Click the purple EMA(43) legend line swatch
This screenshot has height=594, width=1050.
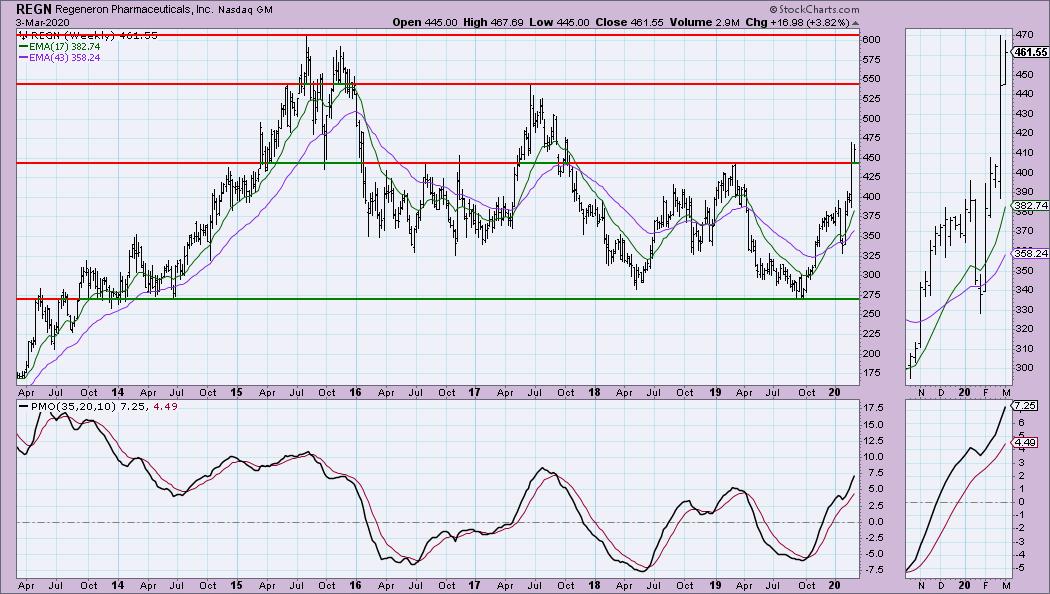coord(23,58)
